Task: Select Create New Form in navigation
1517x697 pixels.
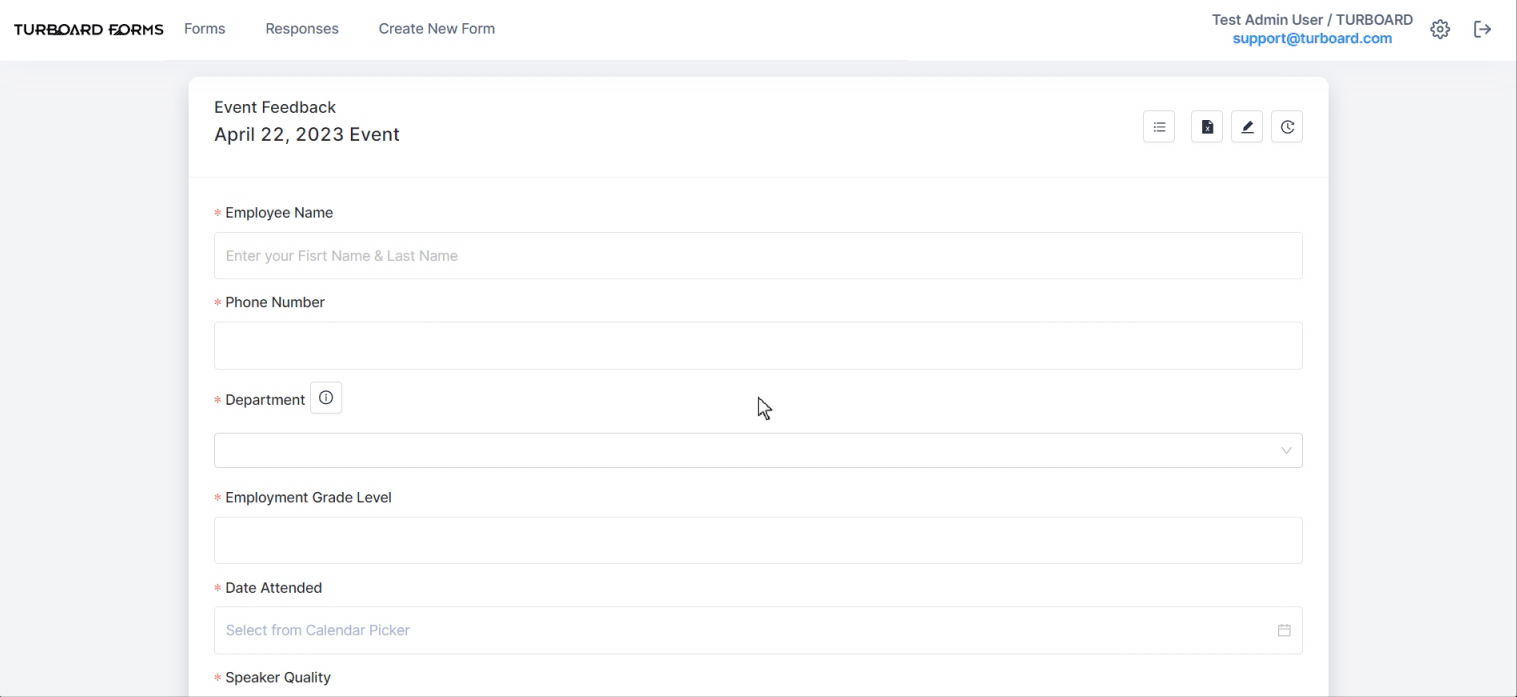Action: pyautogui.click(x=437, y=29)
